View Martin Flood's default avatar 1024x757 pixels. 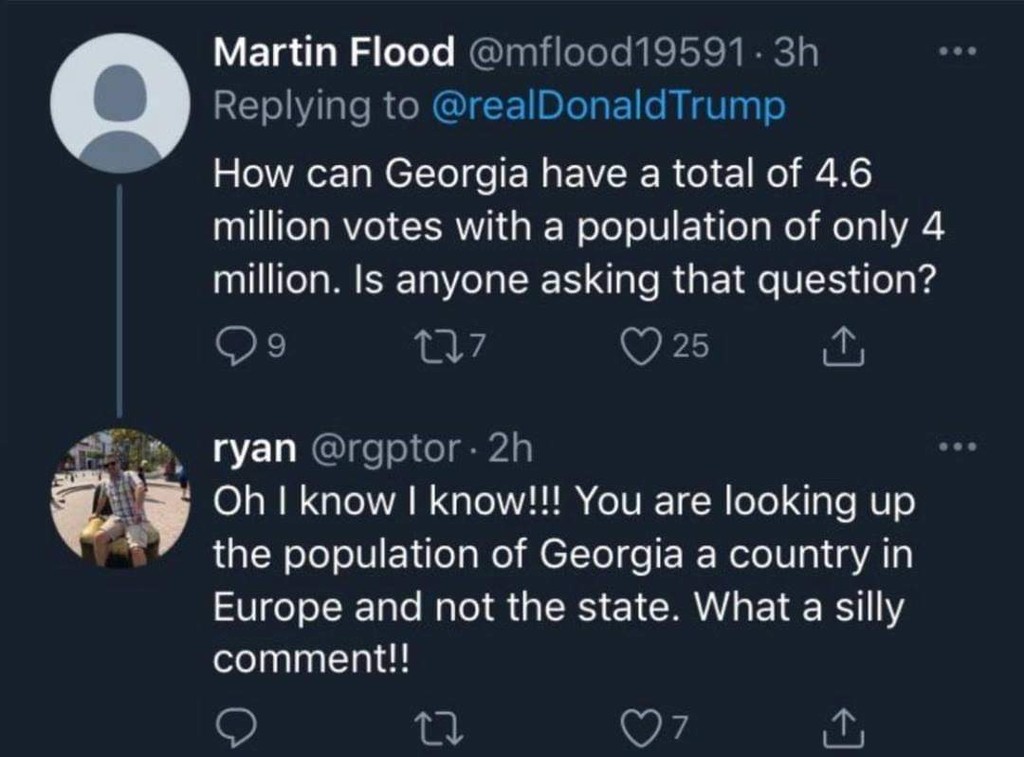pos(120,103)
